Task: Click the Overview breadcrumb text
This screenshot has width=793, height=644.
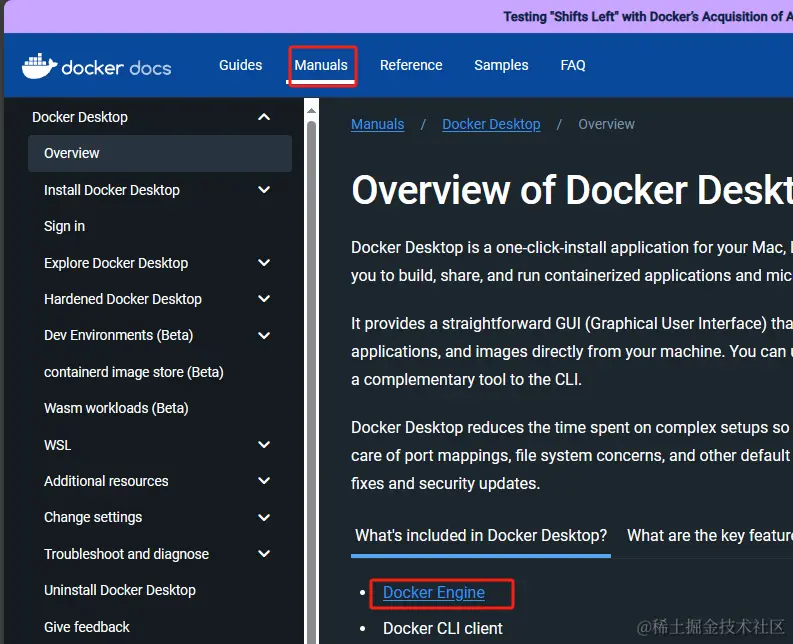Action: [606, 124]
